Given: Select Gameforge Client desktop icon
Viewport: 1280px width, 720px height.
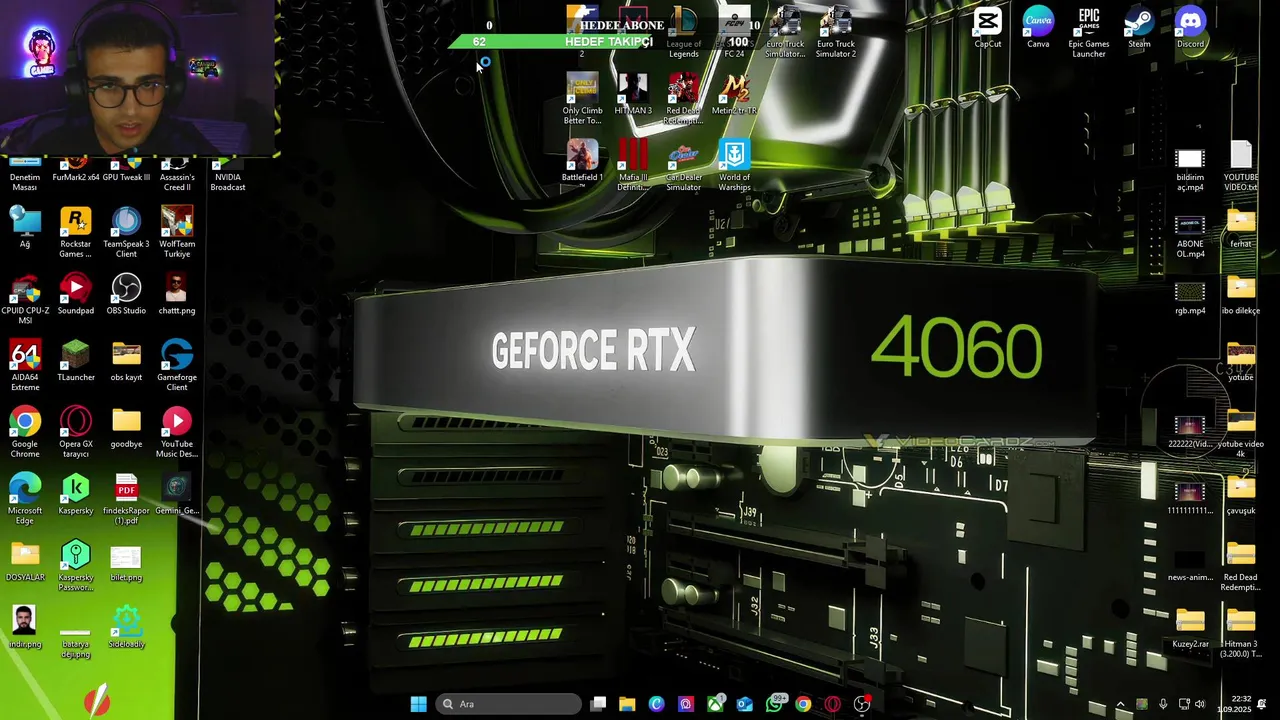Looking at the screenshot, I should tap(177, 367).
